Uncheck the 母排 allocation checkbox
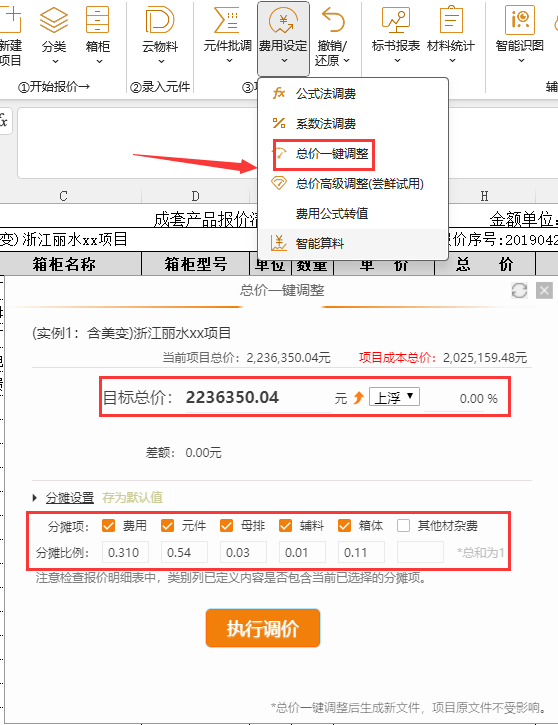Image resolution: width=558 pixels, height=725 pixels. point(227,525)
